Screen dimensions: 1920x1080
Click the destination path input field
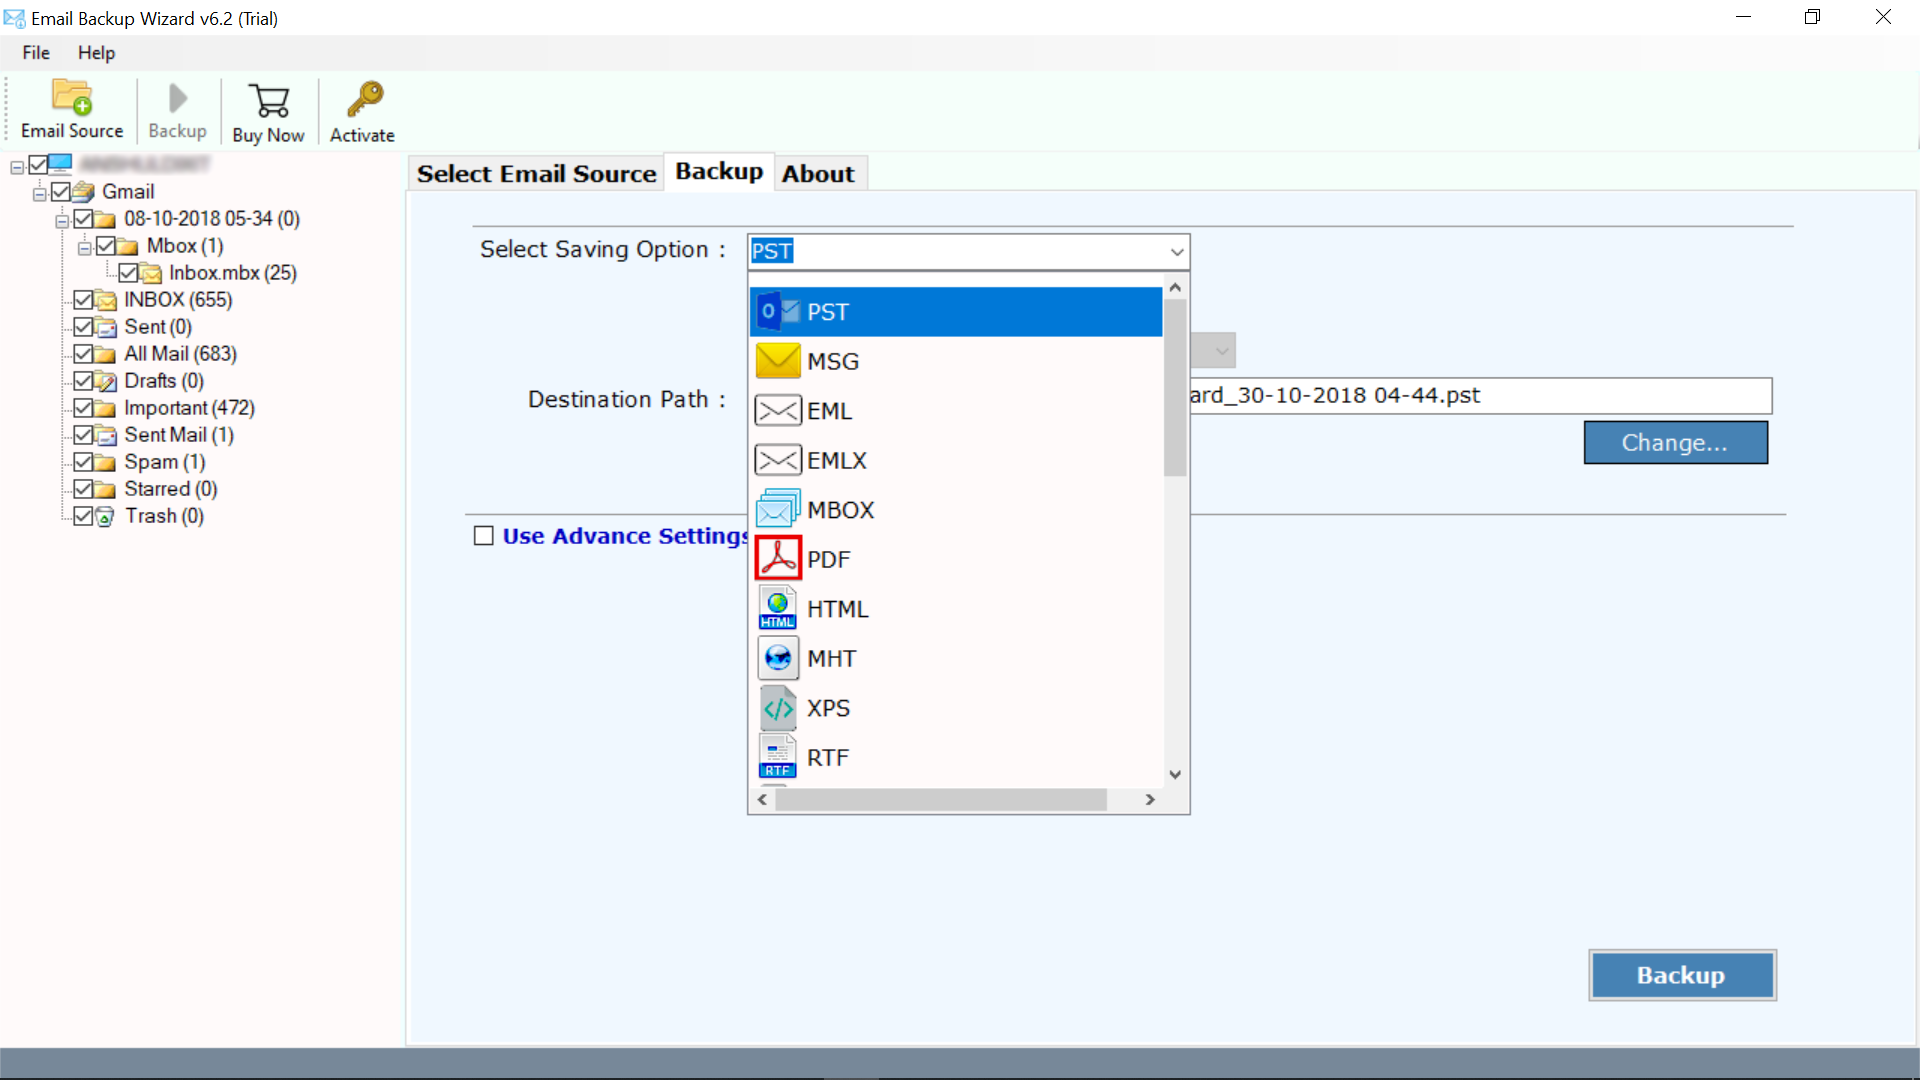point(1476,394)
